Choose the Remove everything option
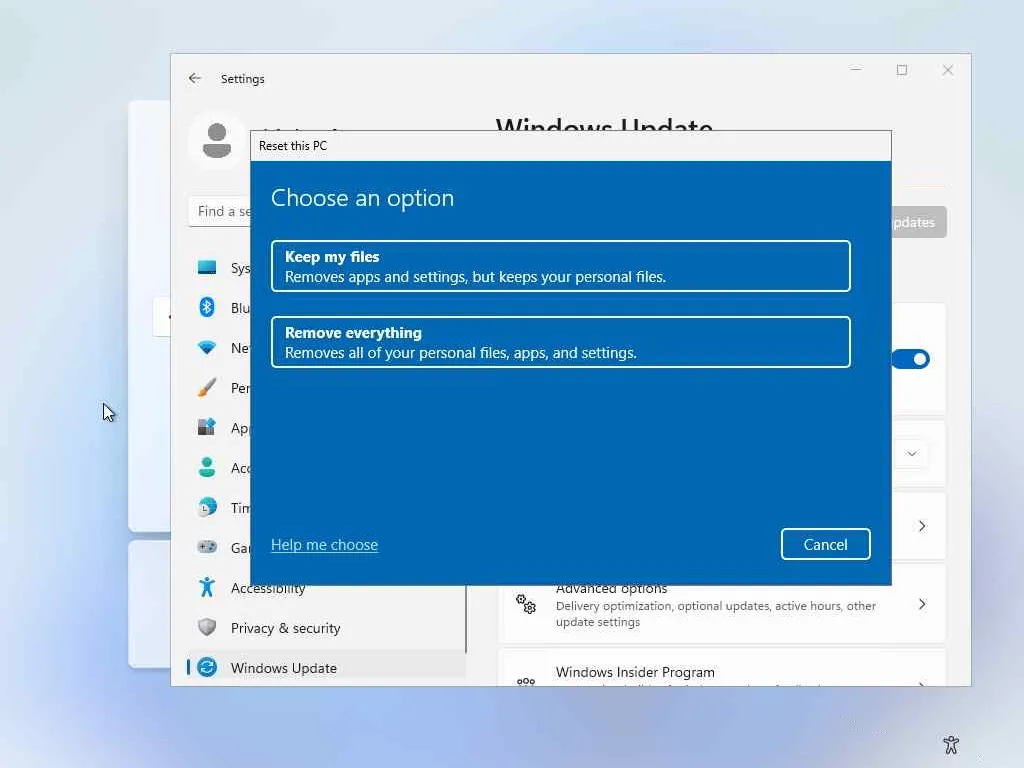Viewport: 1024px width, 768px height. tap(560, 342)
